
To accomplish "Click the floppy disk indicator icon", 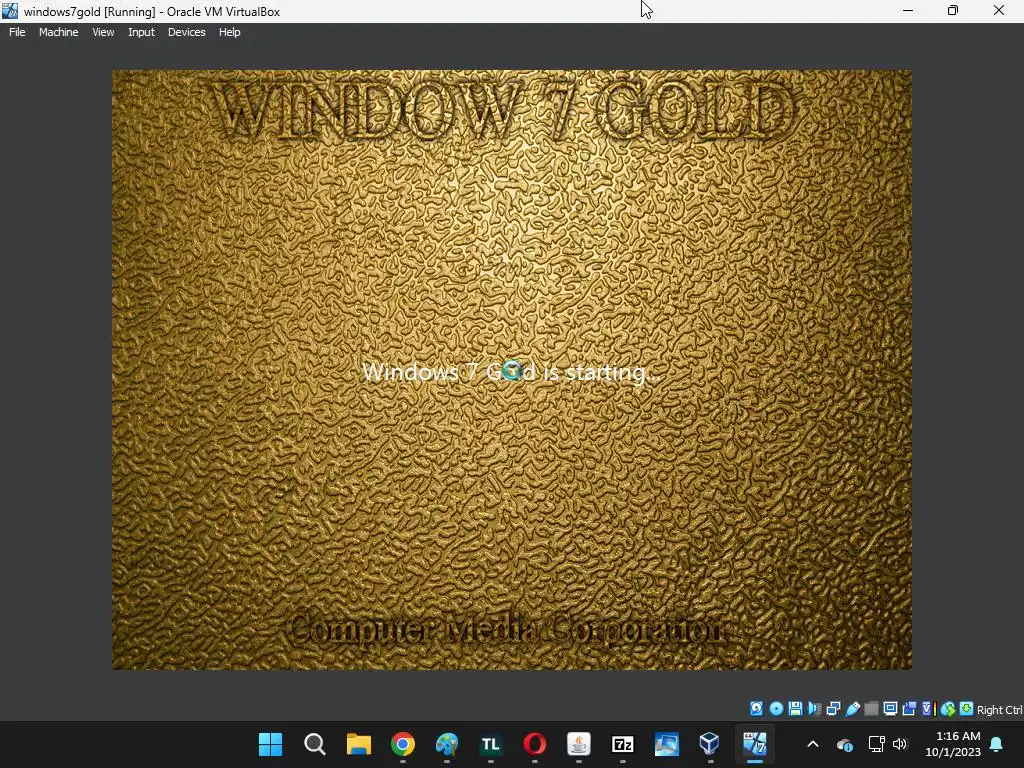I will pos(795,709).
